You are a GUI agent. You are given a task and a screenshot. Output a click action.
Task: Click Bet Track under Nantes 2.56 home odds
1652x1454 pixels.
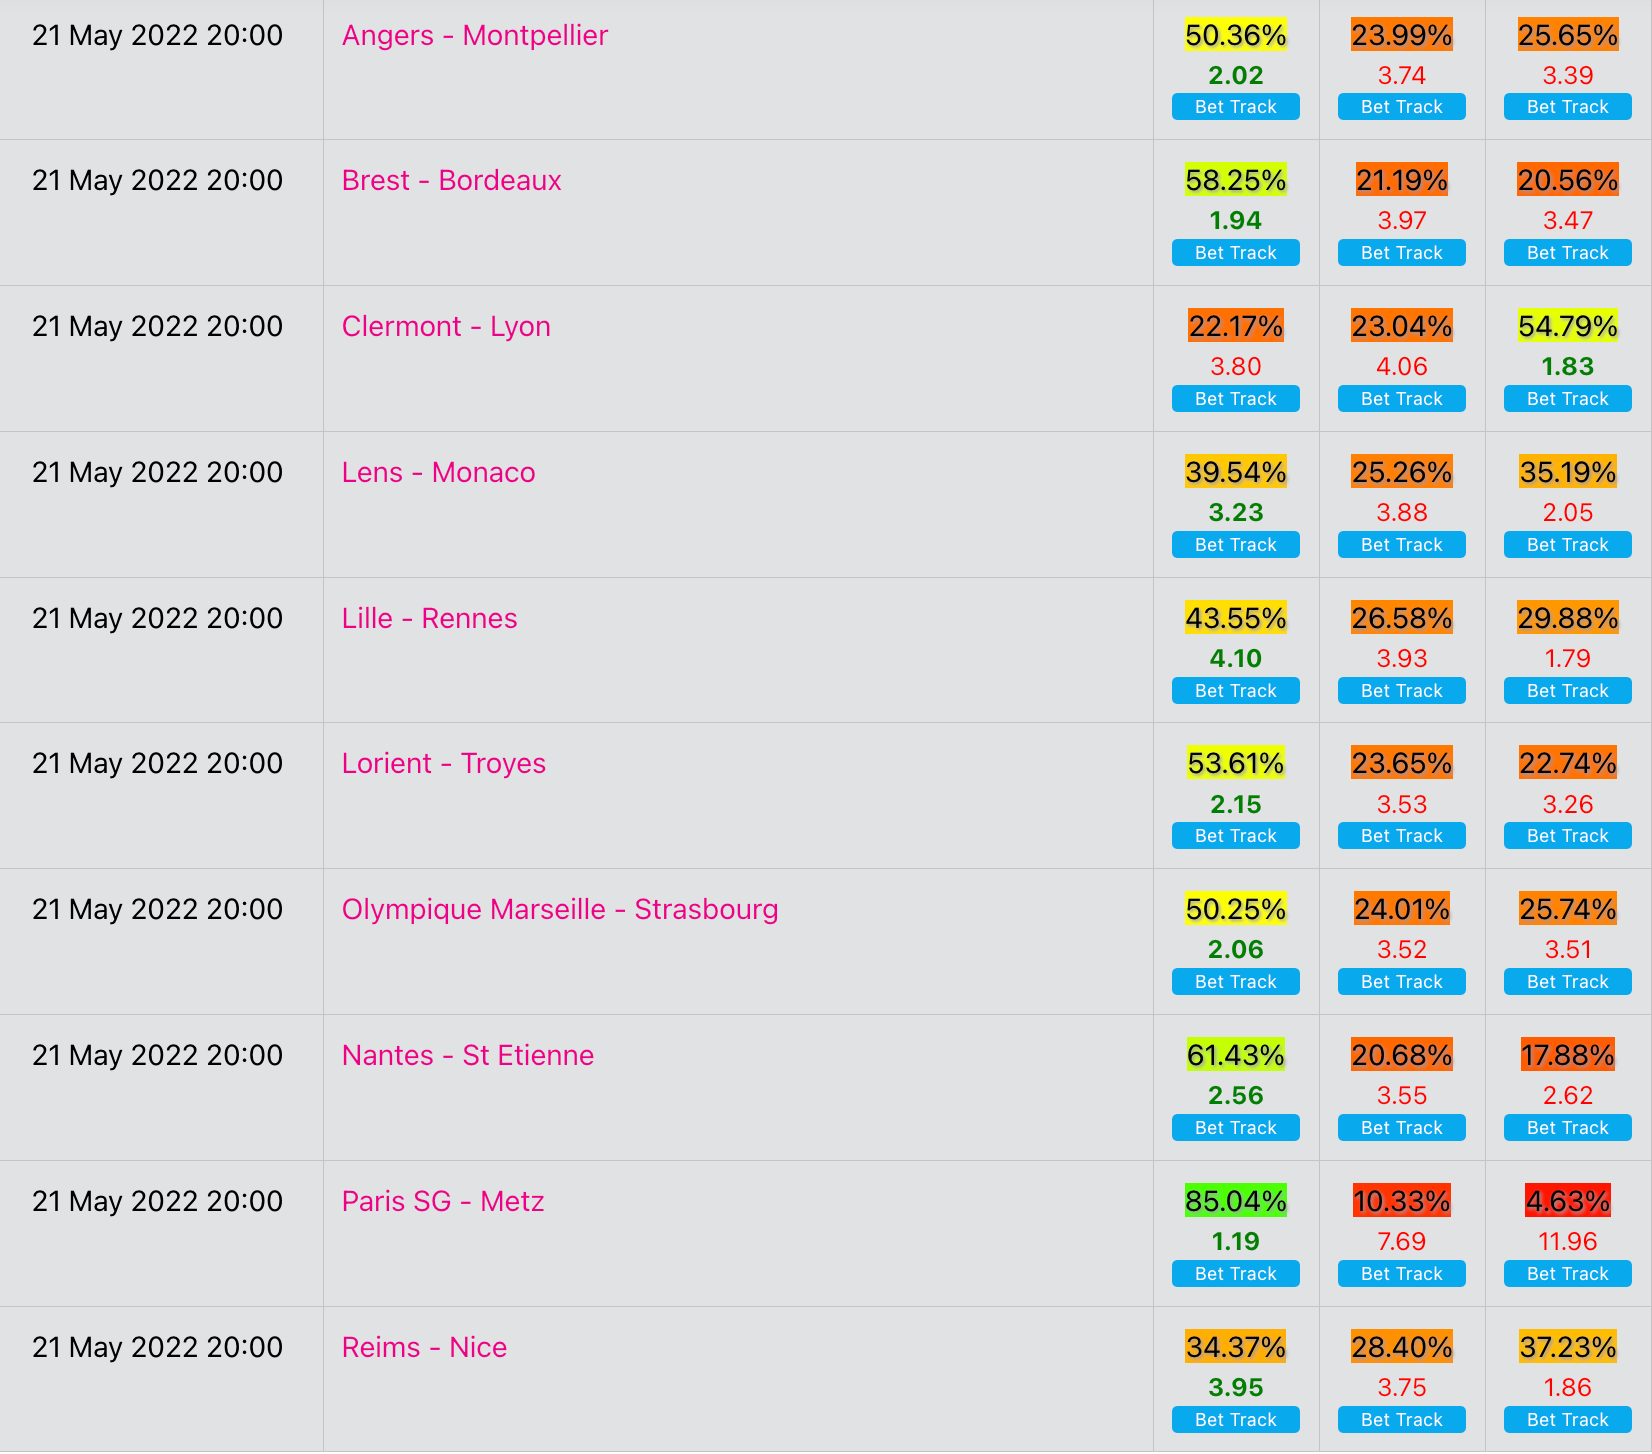(x=1236, y=1128)
